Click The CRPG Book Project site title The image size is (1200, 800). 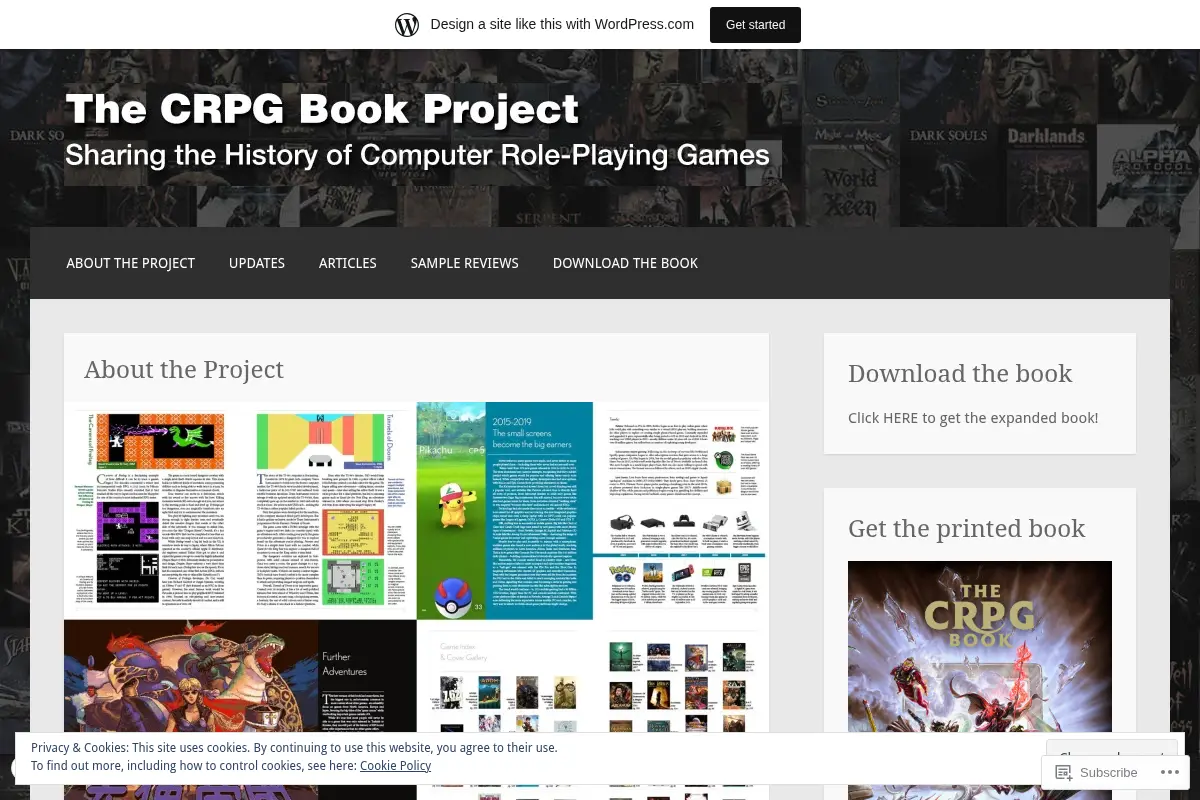click(x=322, y=108)
